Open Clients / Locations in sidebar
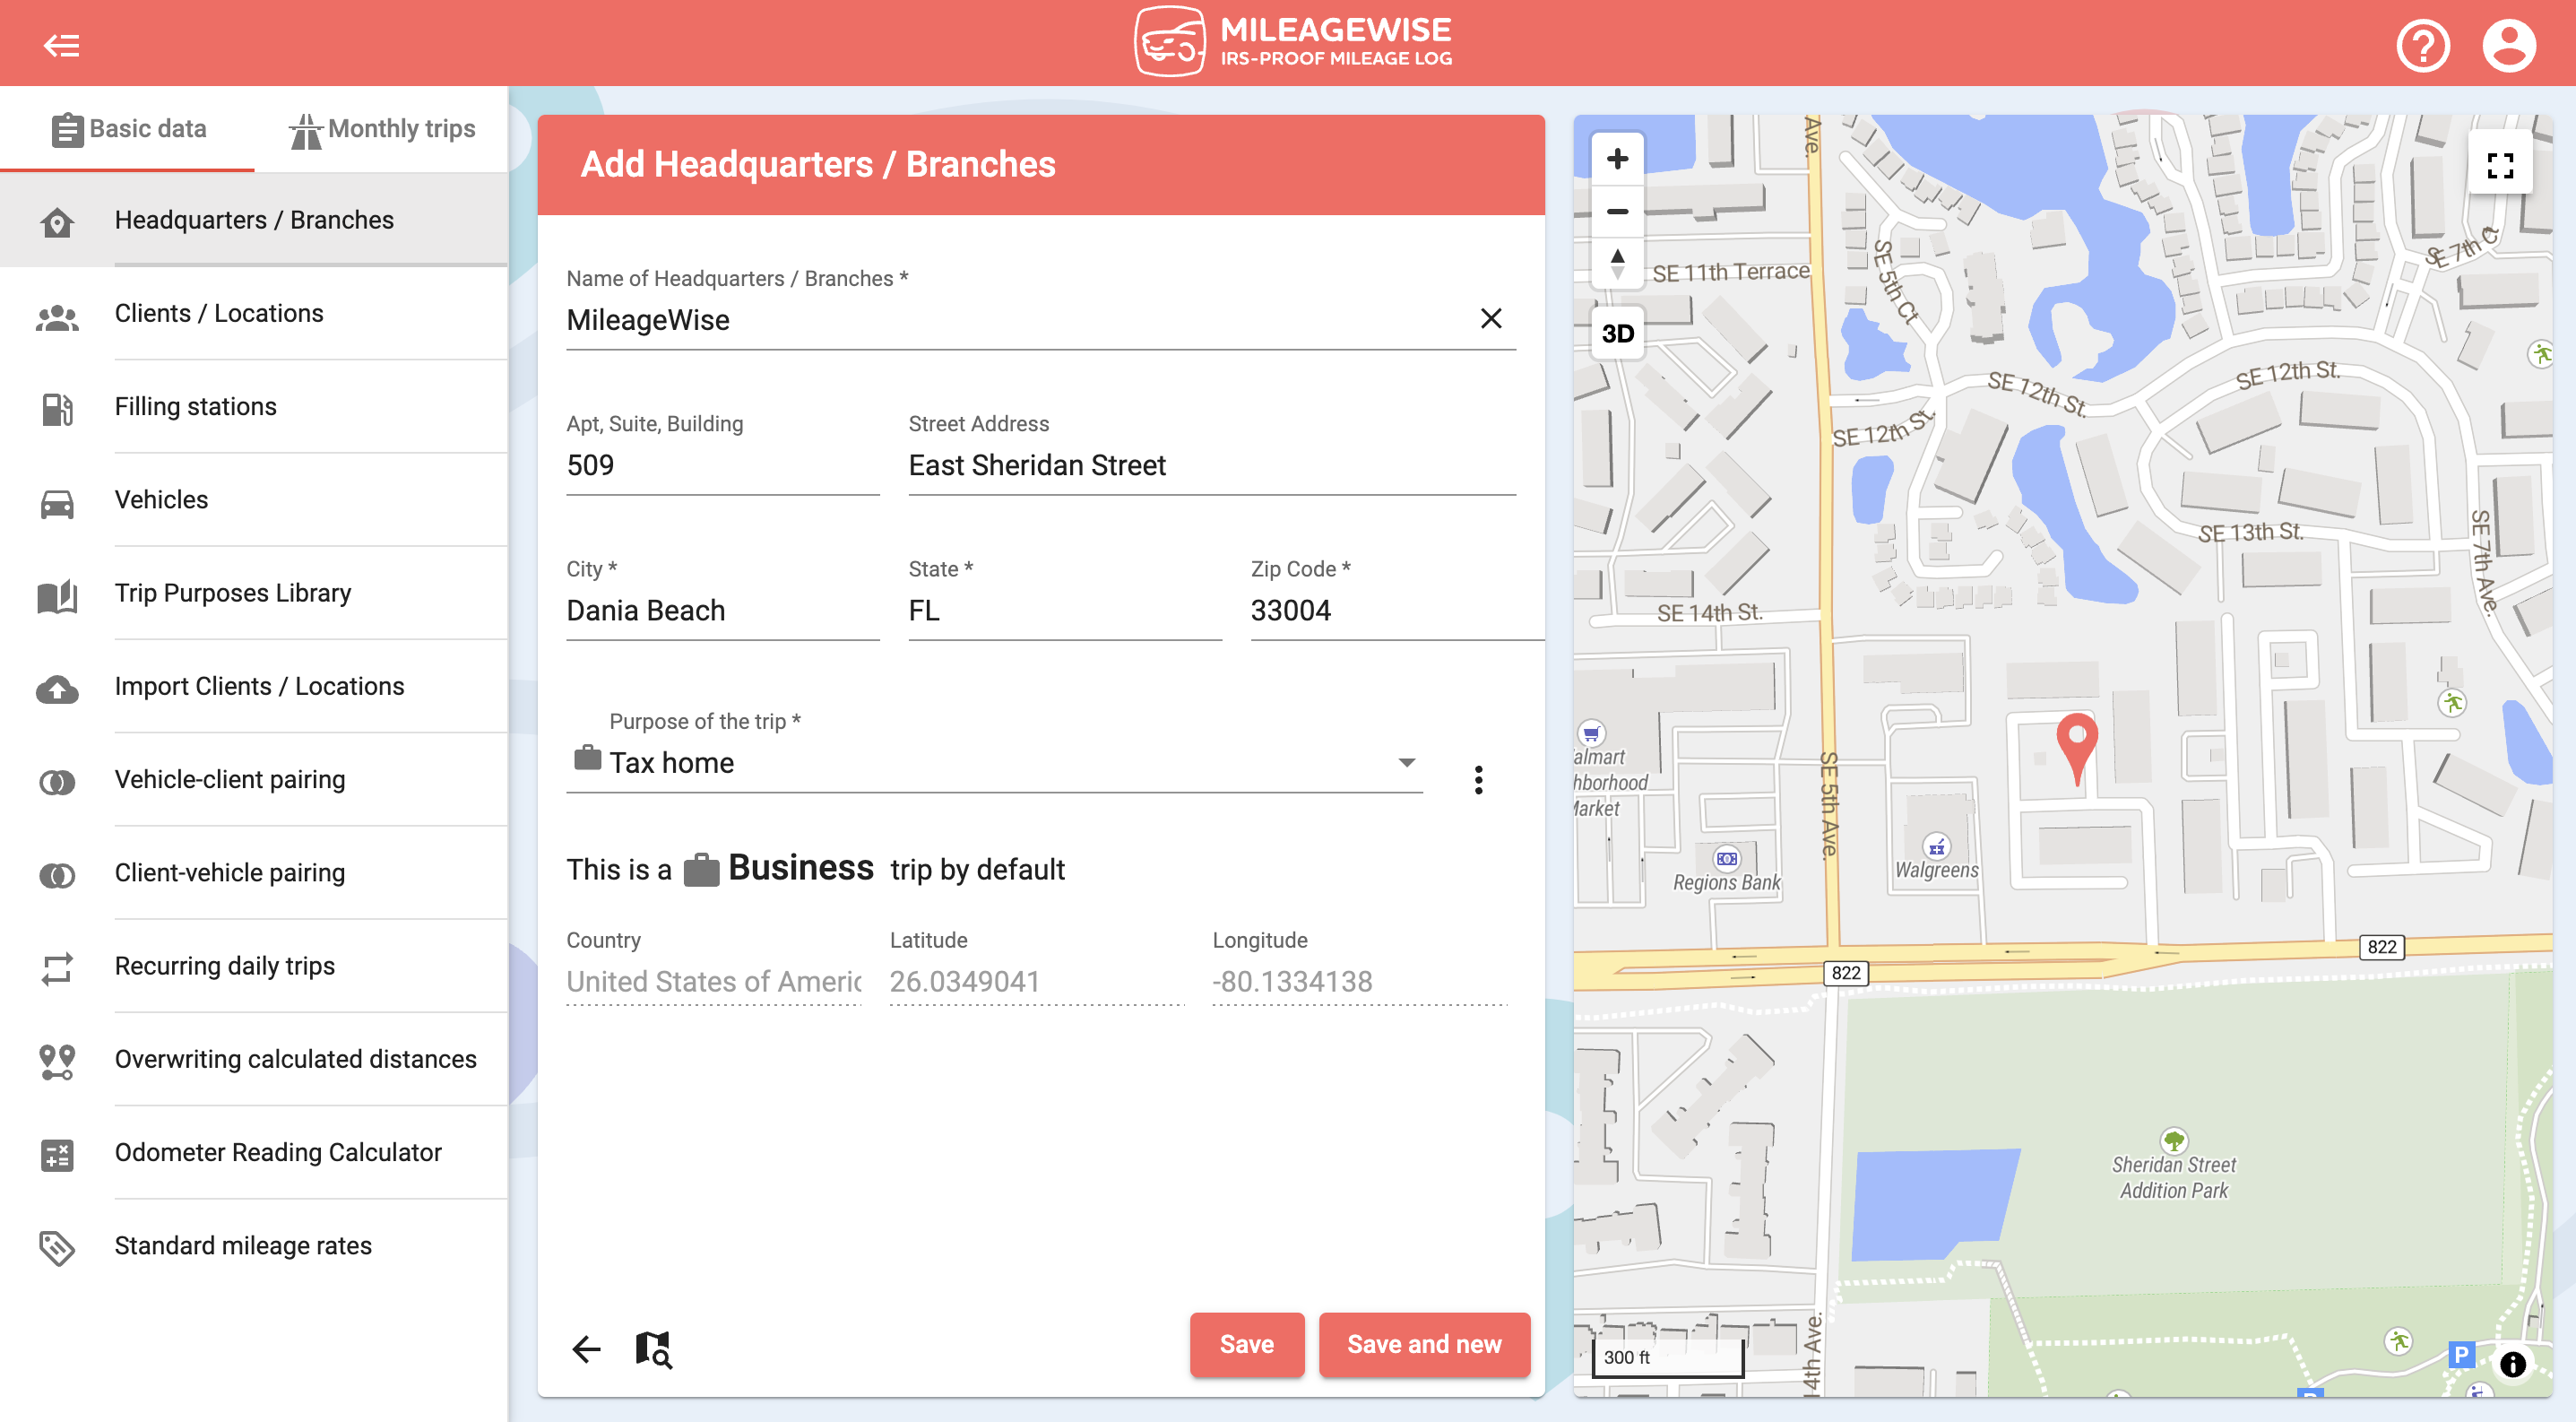2576x1422 pixels. (254, 313)
